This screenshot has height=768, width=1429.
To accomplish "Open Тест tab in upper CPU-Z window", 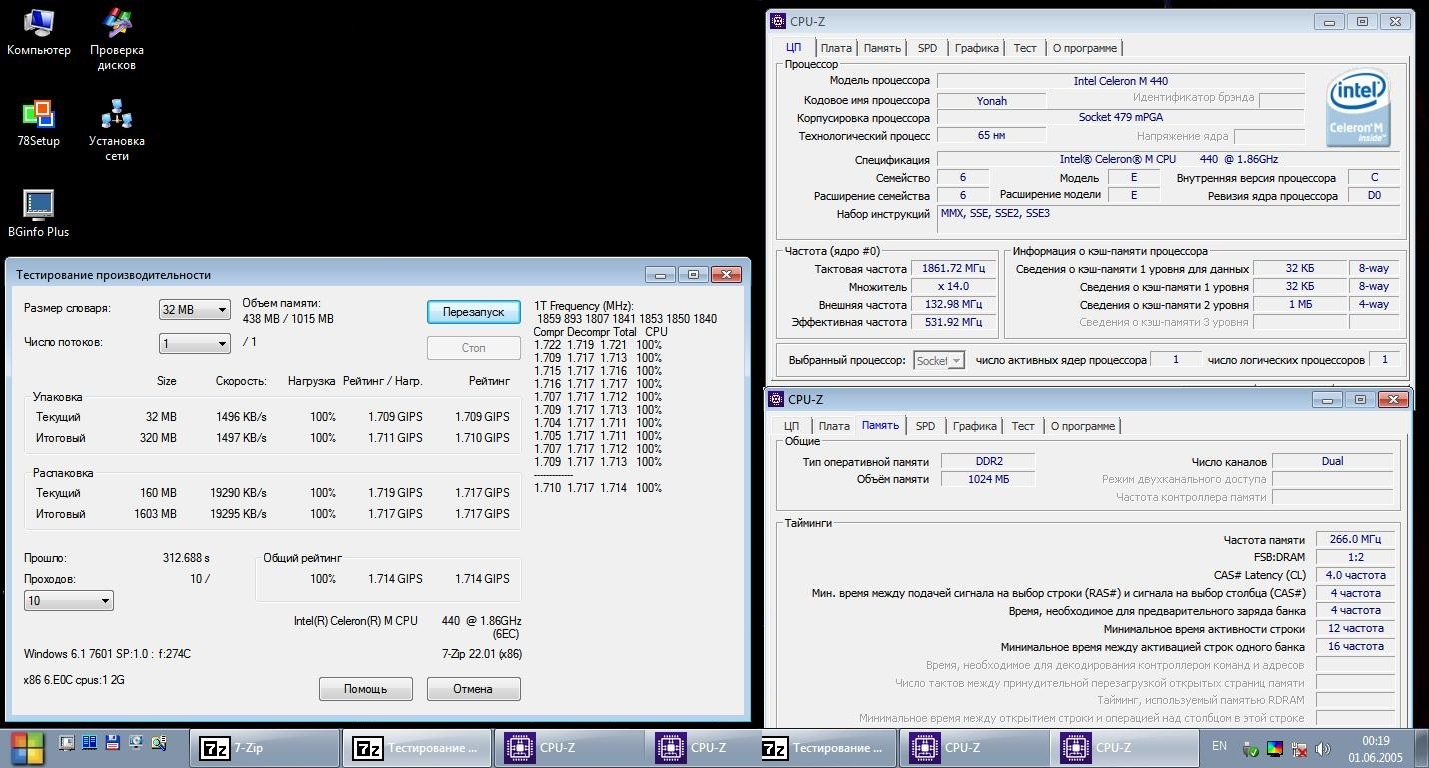I will pyautogui.click(x=1025, y=48).
